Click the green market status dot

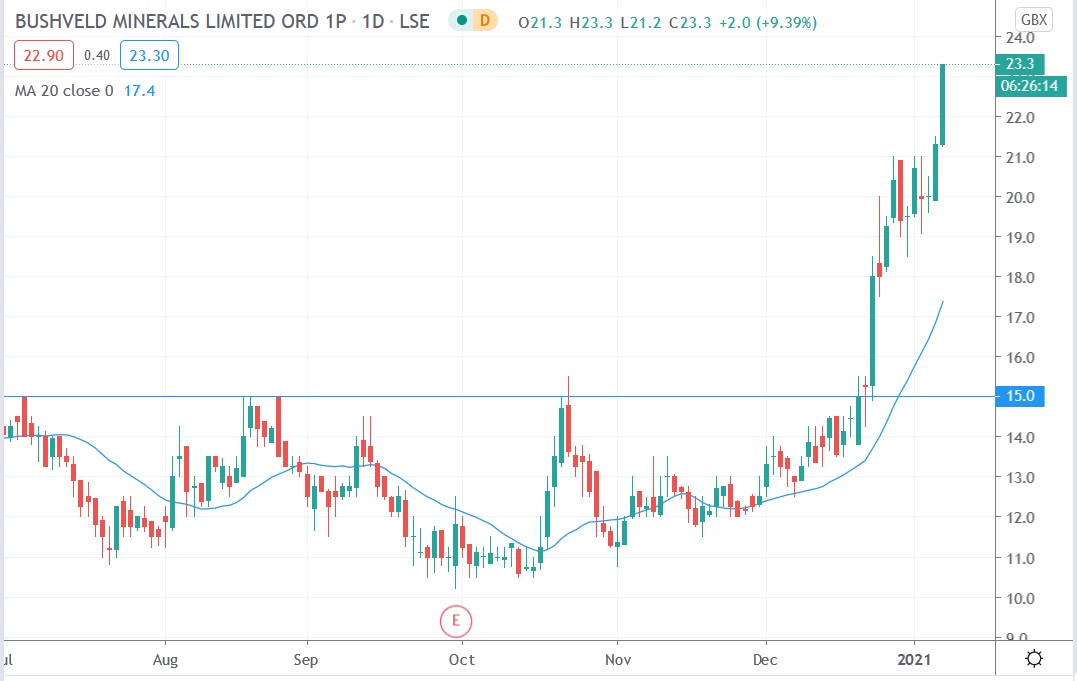click(462, 21)
